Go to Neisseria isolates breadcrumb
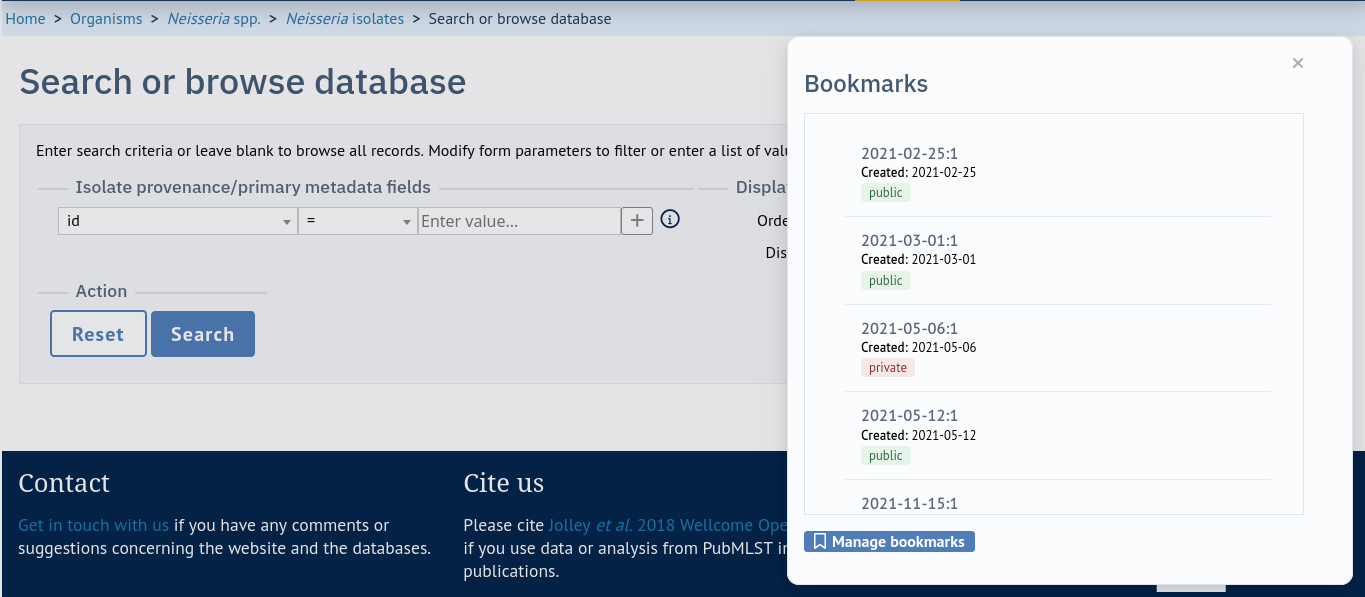1365x597 pixels. pyautogui.click(x=345, y=18)
